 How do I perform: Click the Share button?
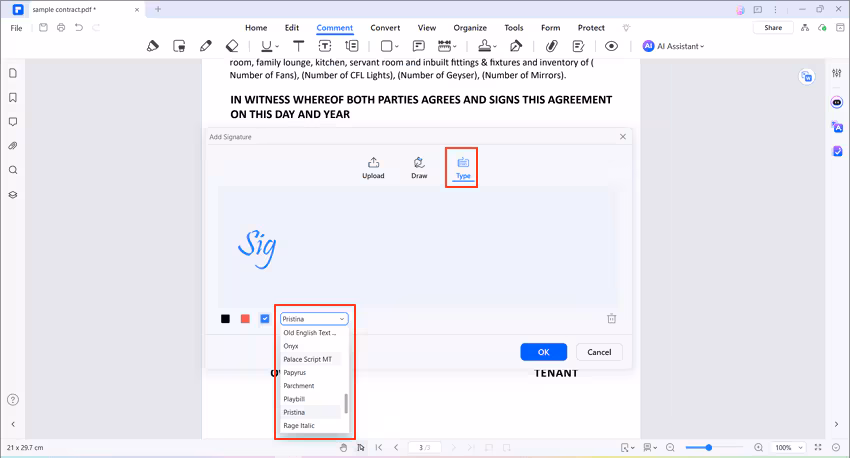point(773,28)
